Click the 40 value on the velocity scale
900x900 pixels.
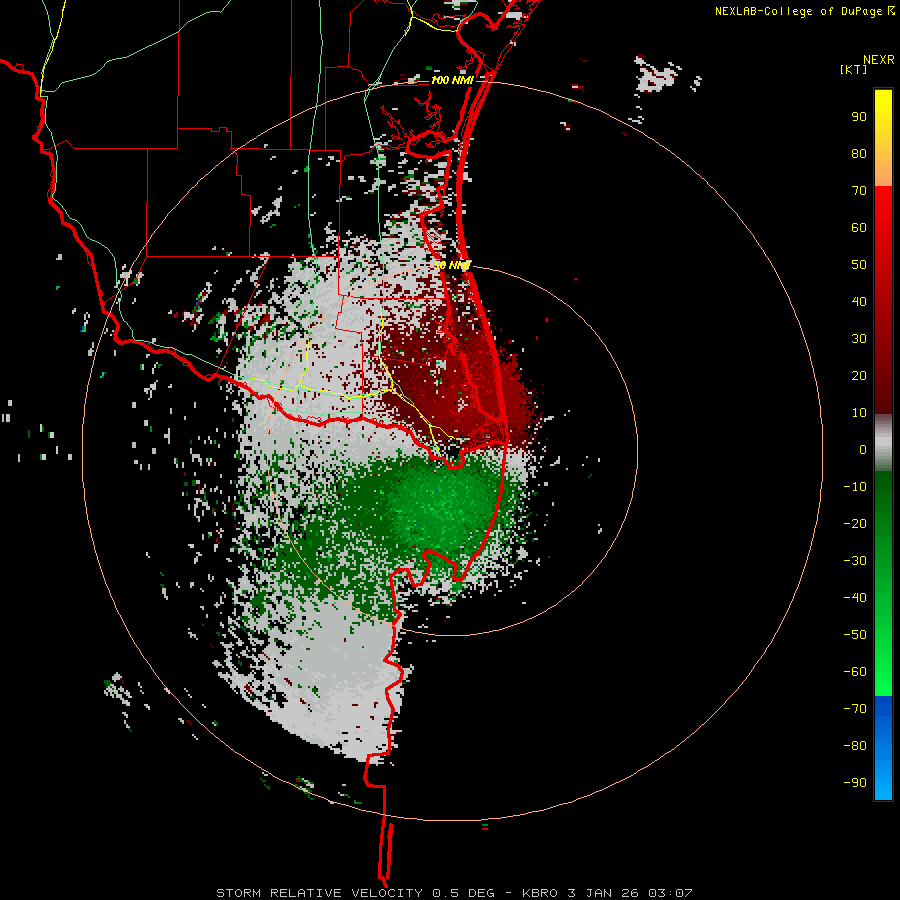pos(859,301)
